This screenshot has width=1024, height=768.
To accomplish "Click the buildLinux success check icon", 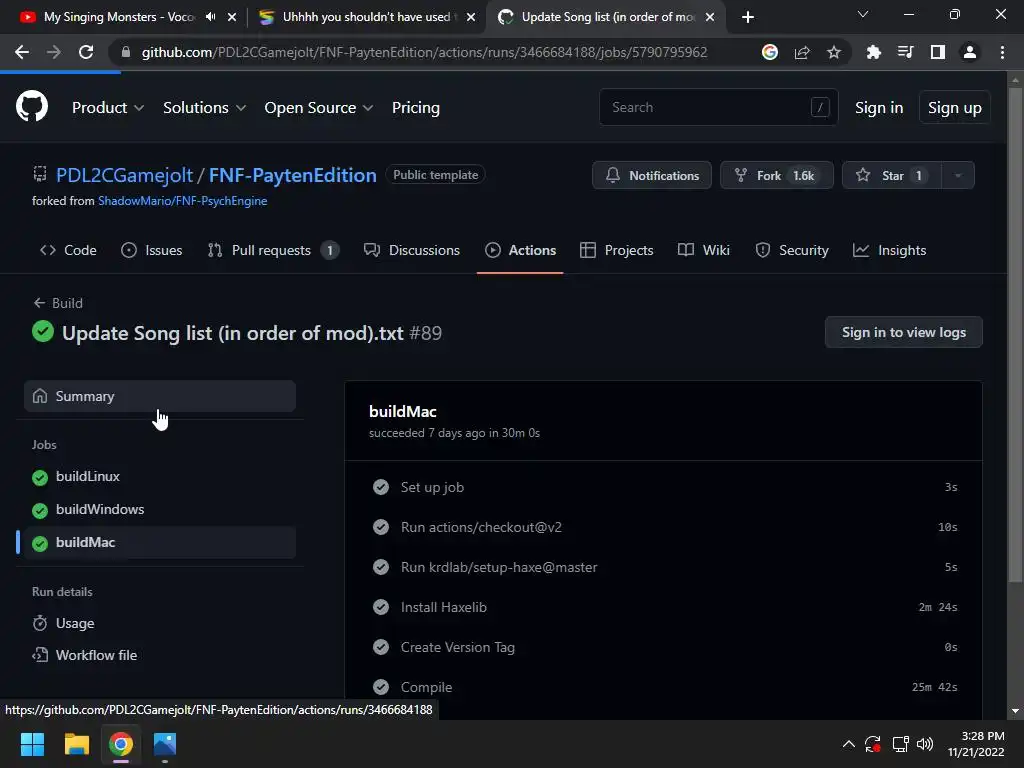I will click(x=40, y=477).
